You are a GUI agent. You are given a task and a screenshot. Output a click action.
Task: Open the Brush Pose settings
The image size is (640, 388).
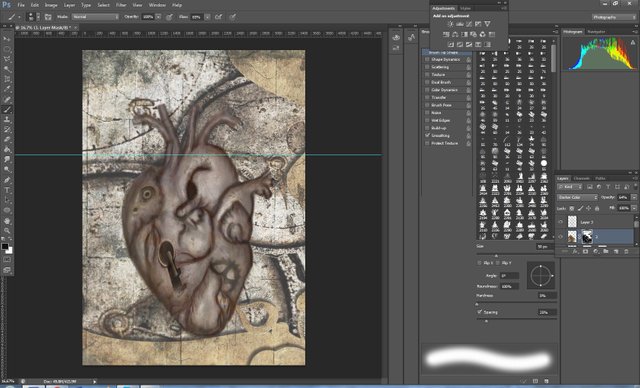click(442, 105)
